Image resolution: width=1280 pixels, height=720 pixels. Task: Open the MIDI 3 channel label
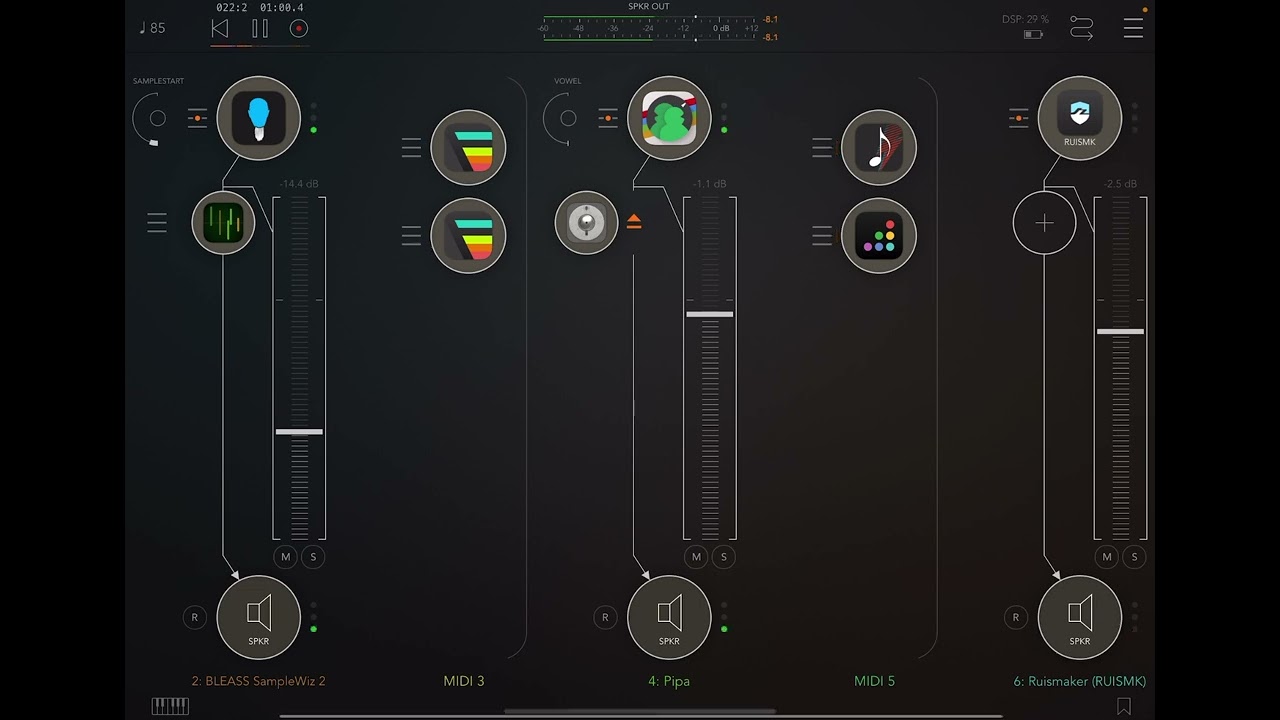pyautogui.click(x=464, y=681)
